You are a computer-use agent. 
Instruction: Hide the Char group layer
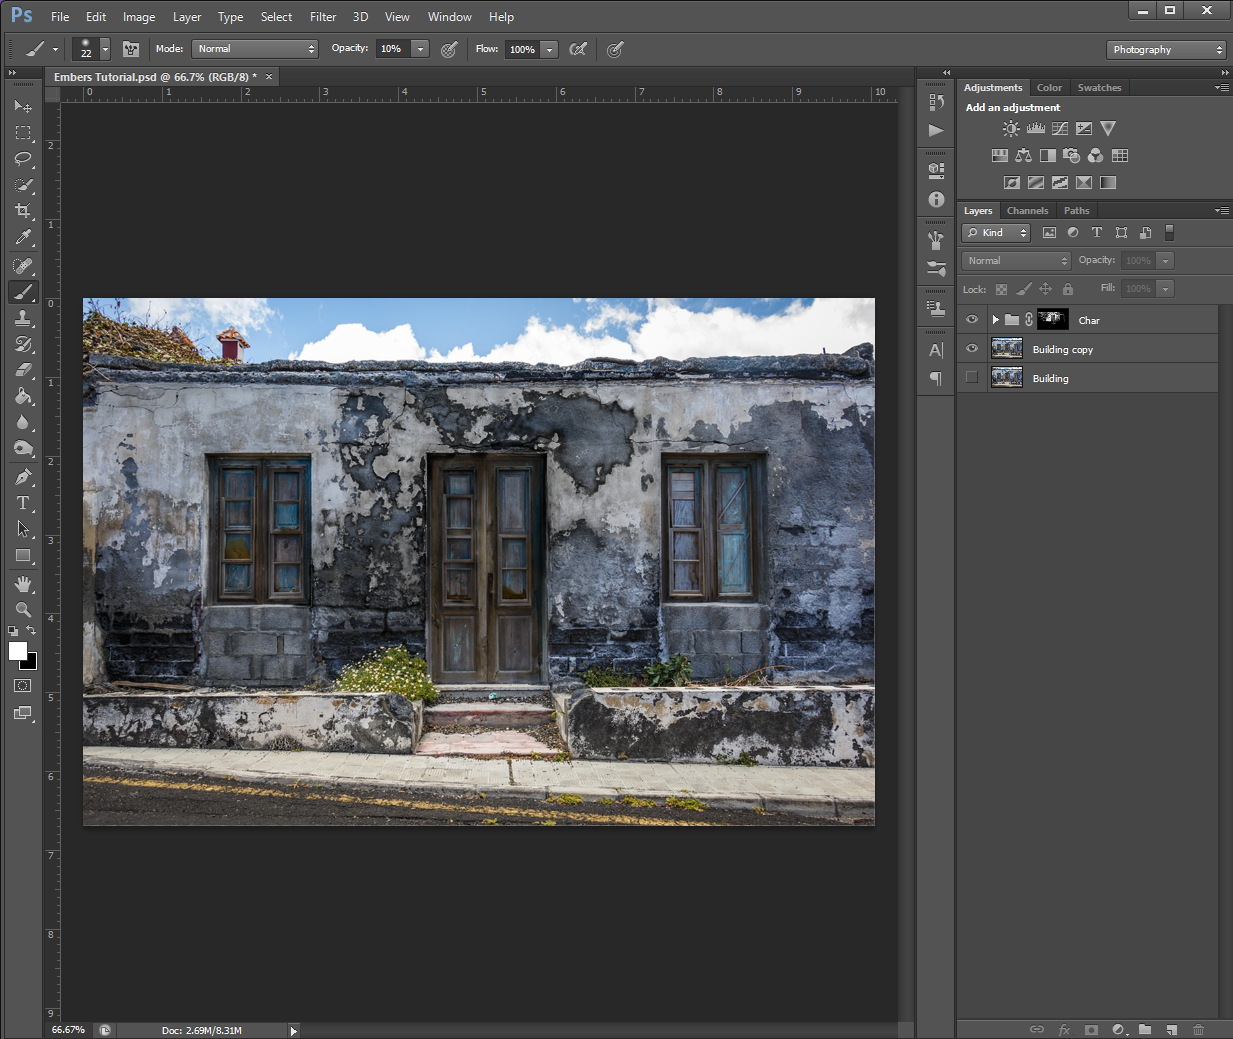[972, 320]
